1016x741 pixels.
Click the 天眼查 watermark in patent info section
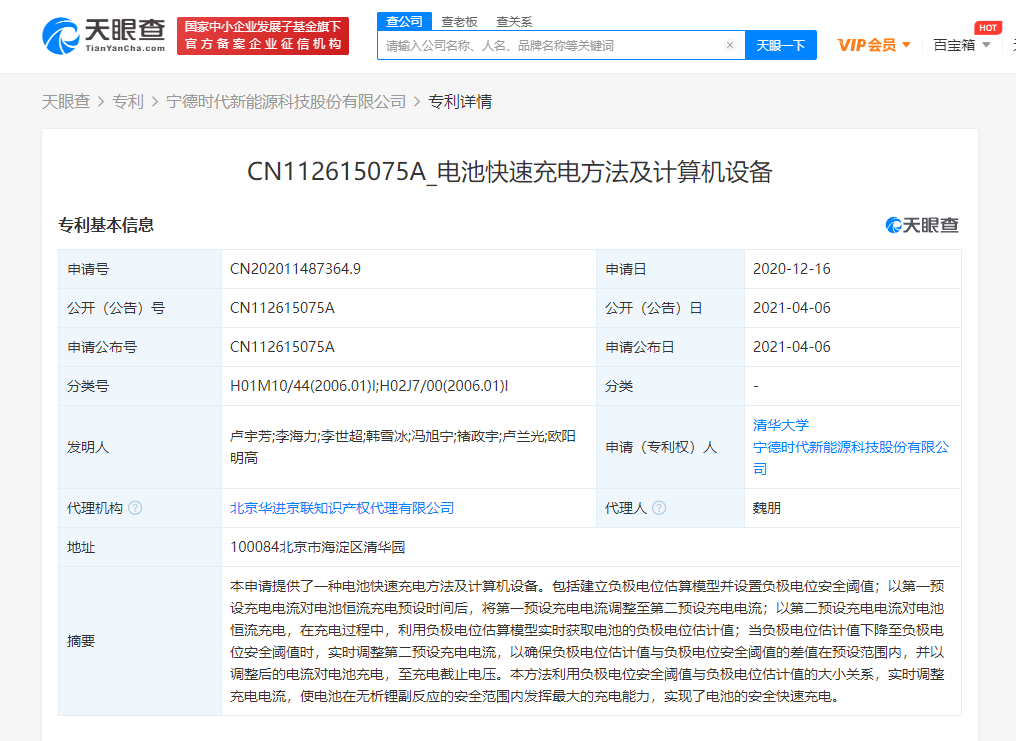tap(920, 225)
